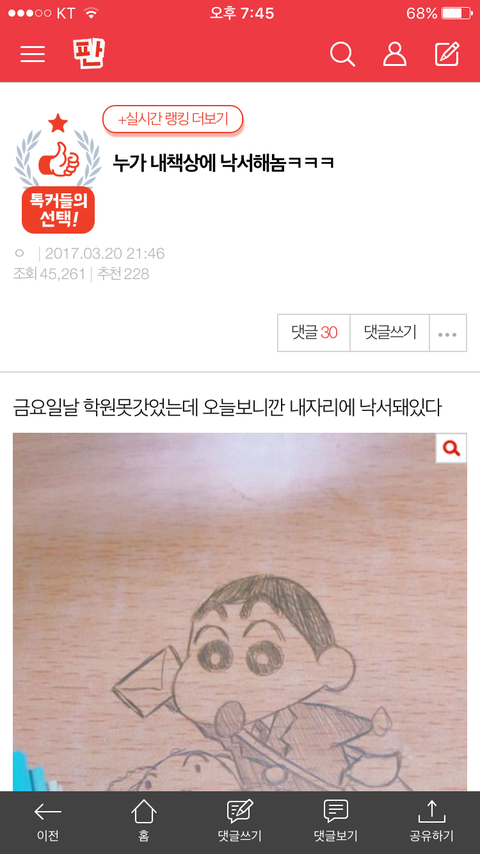Tap the battery indicator in the status bar
480x854 pixels.
point(457,13)
